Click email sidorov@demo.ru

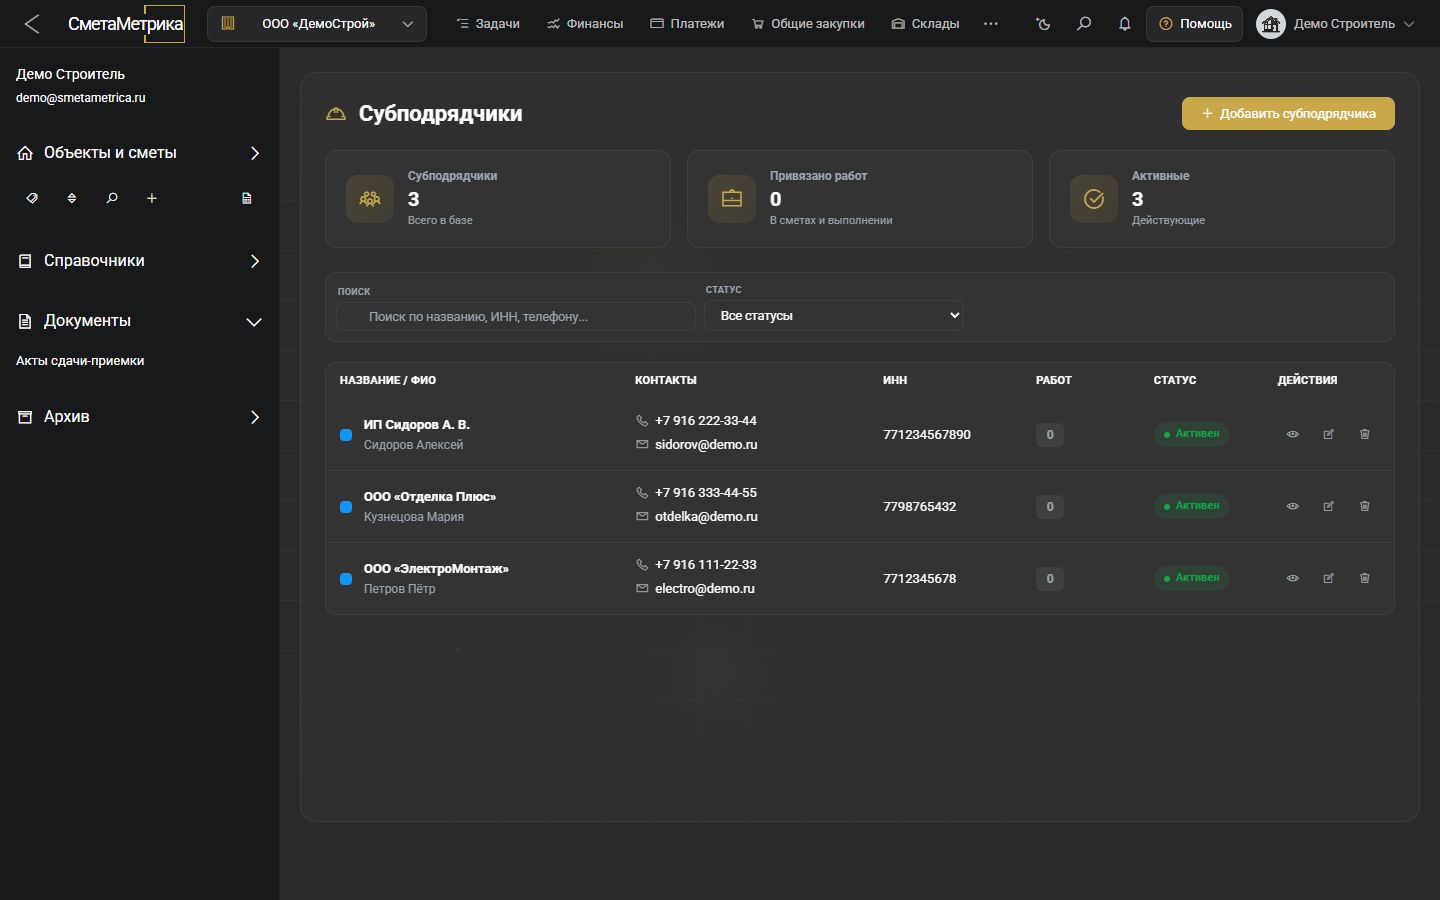706,445
